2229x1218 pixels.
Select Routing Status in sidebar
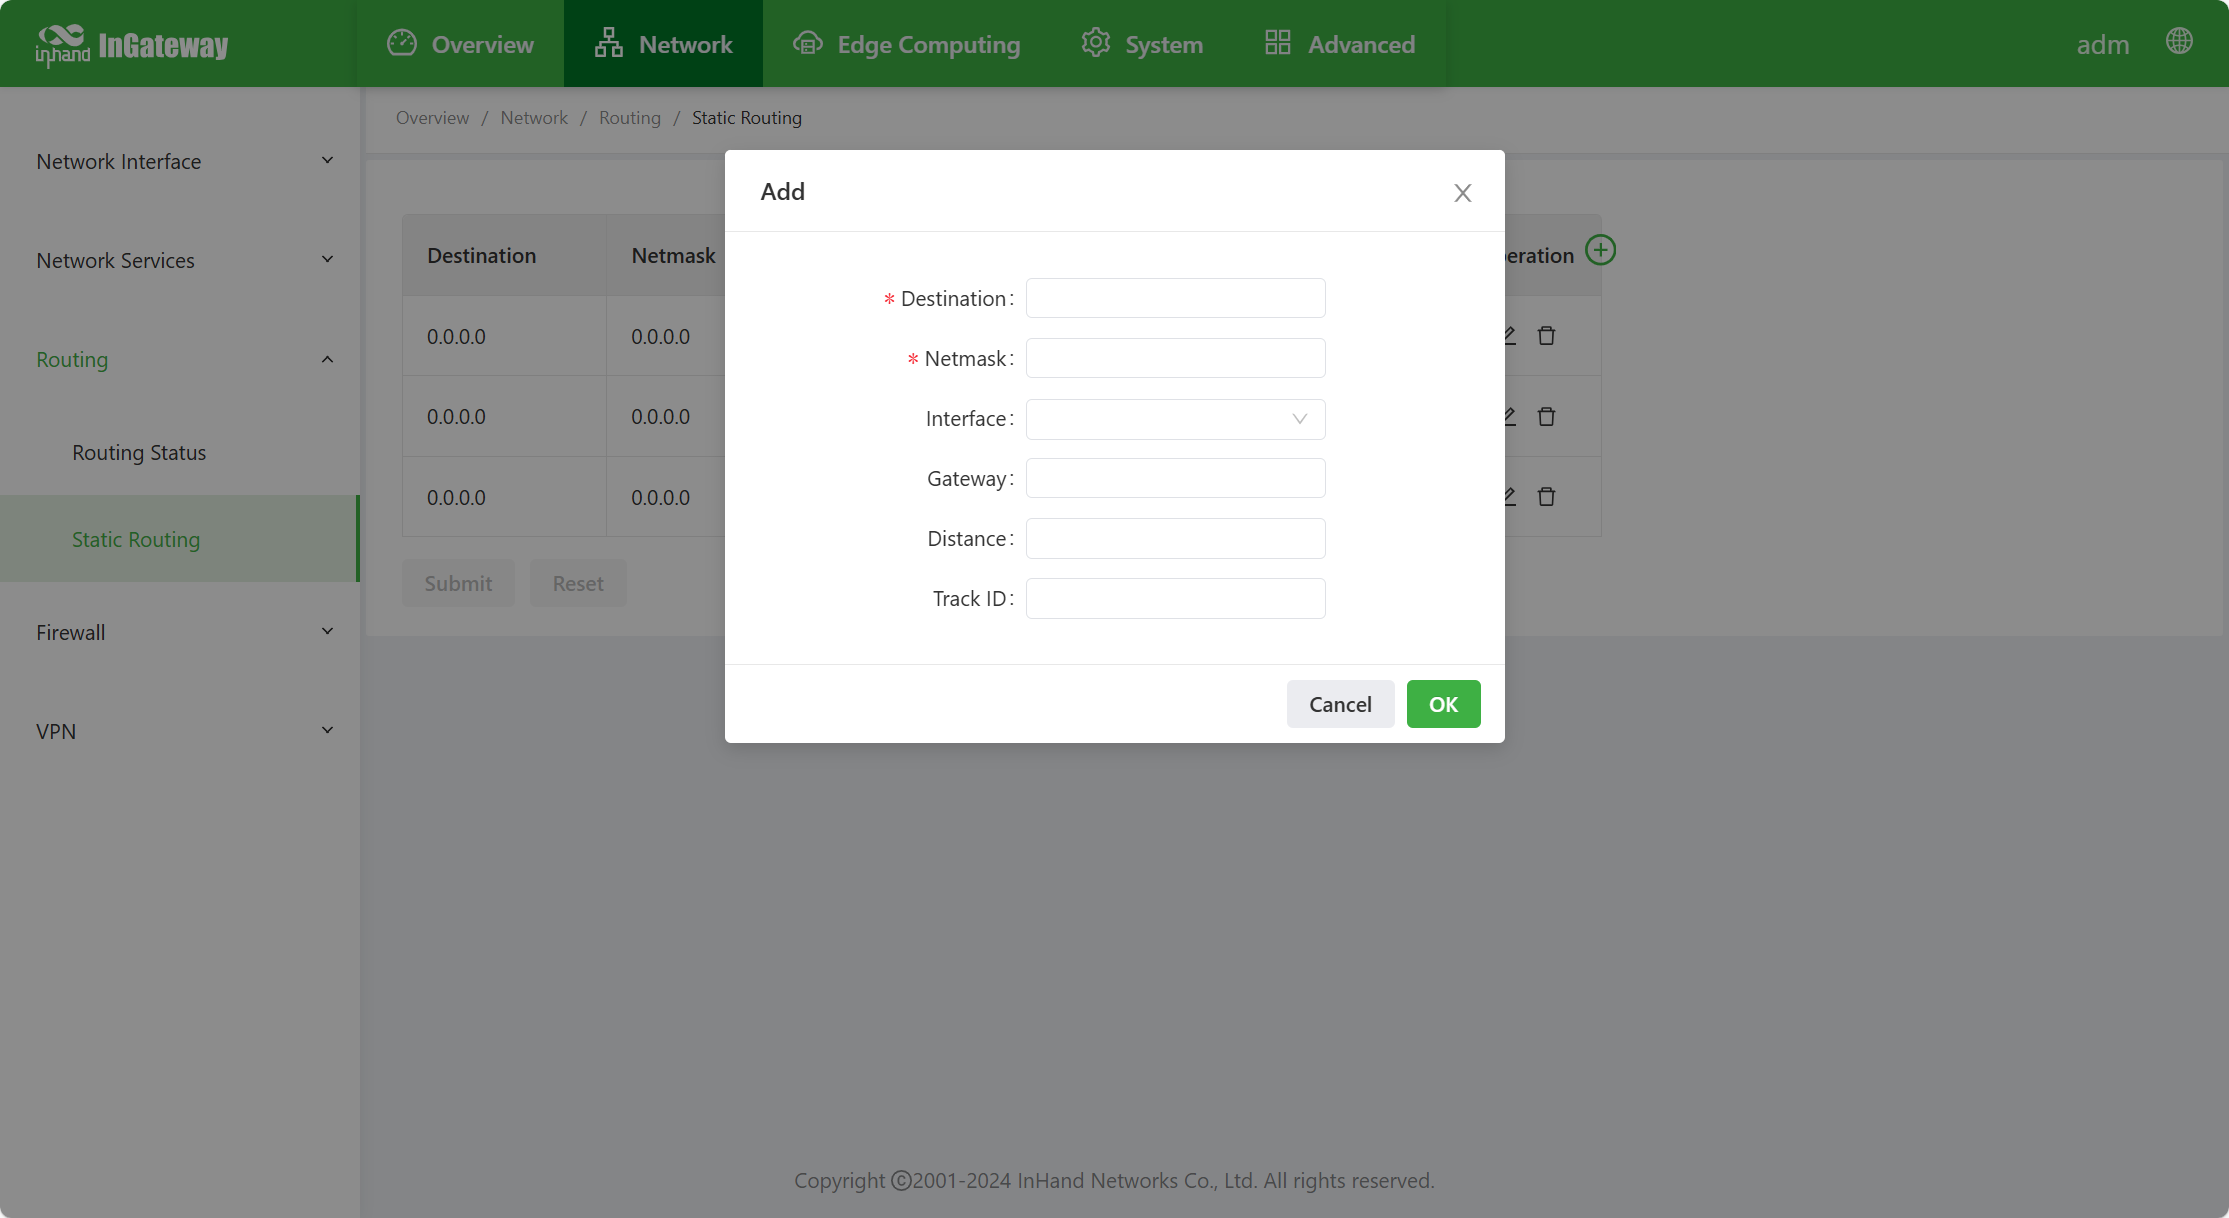pos(139,452)
